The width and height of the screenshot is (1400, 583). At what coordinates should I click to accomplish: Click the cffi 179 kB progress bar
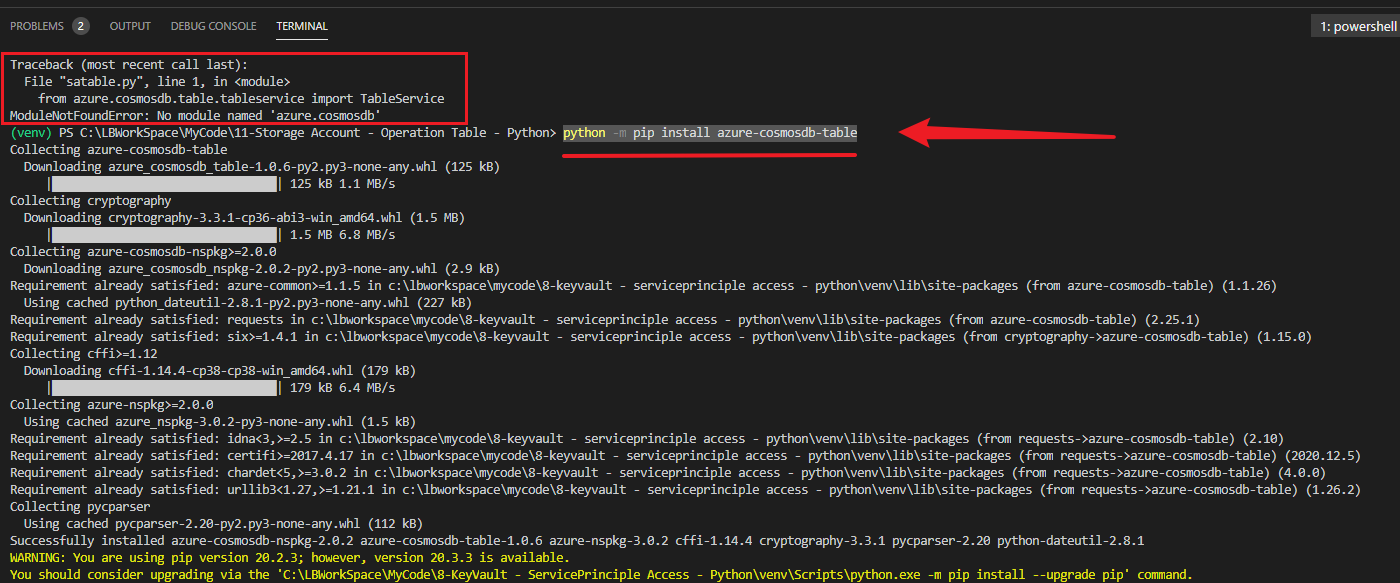(x=164, y=388)
